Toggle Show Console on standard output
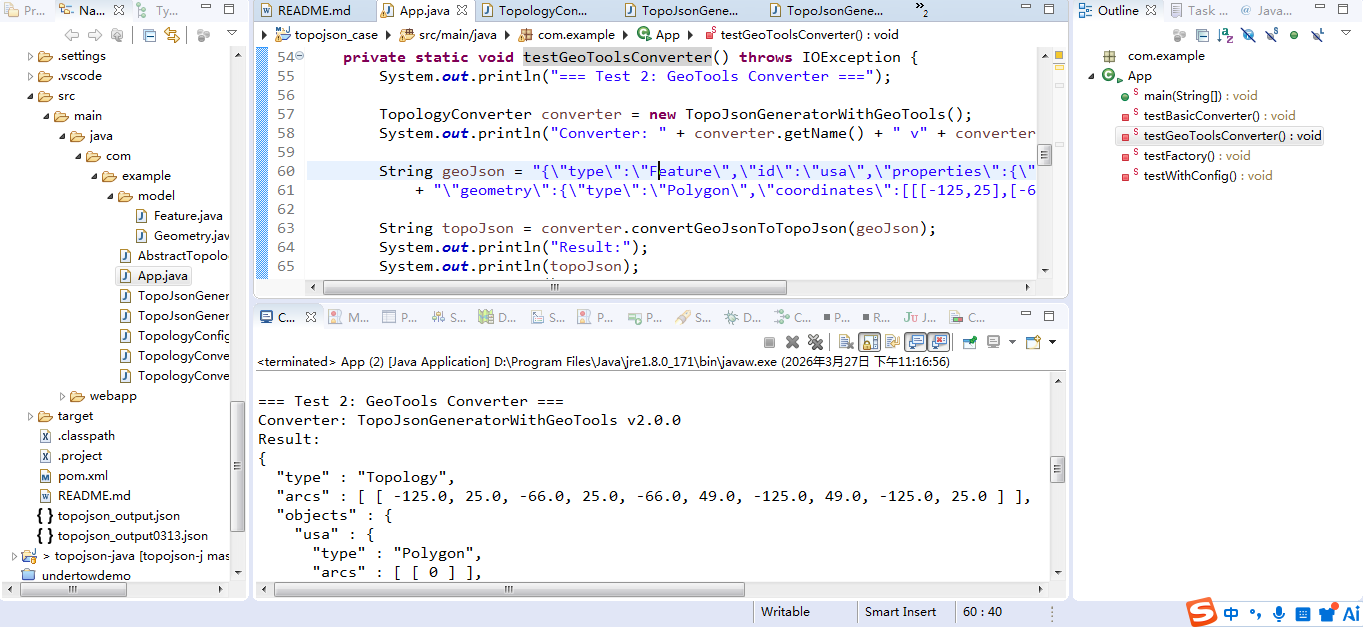Viewport: 1363px width, 627px height. [x=915, y=342]
